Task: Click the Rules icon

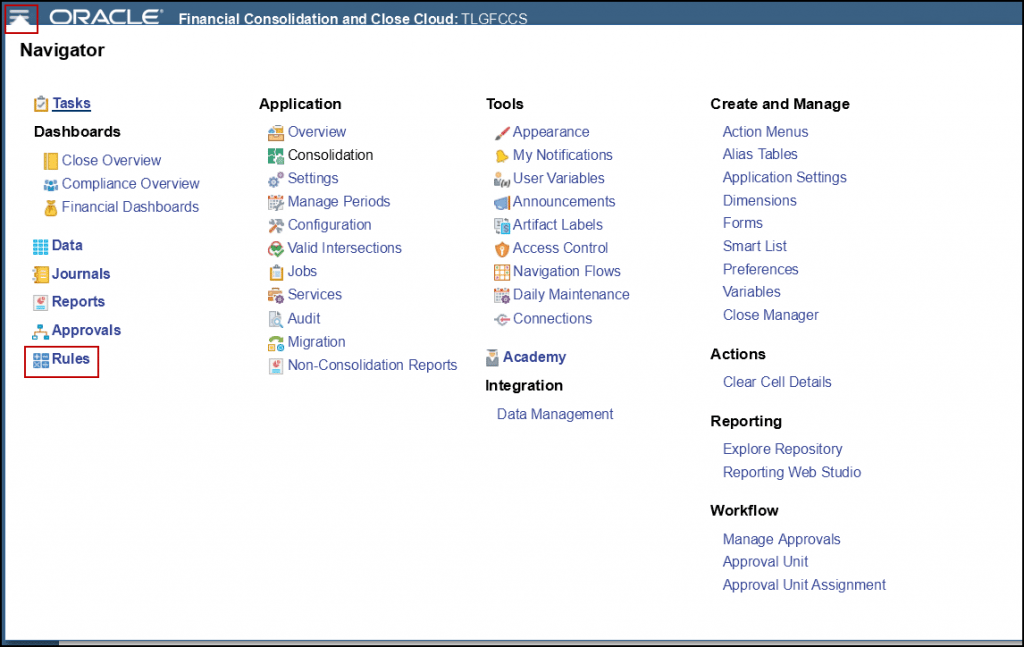Action: pyautogui.click(x=40, y=360)
